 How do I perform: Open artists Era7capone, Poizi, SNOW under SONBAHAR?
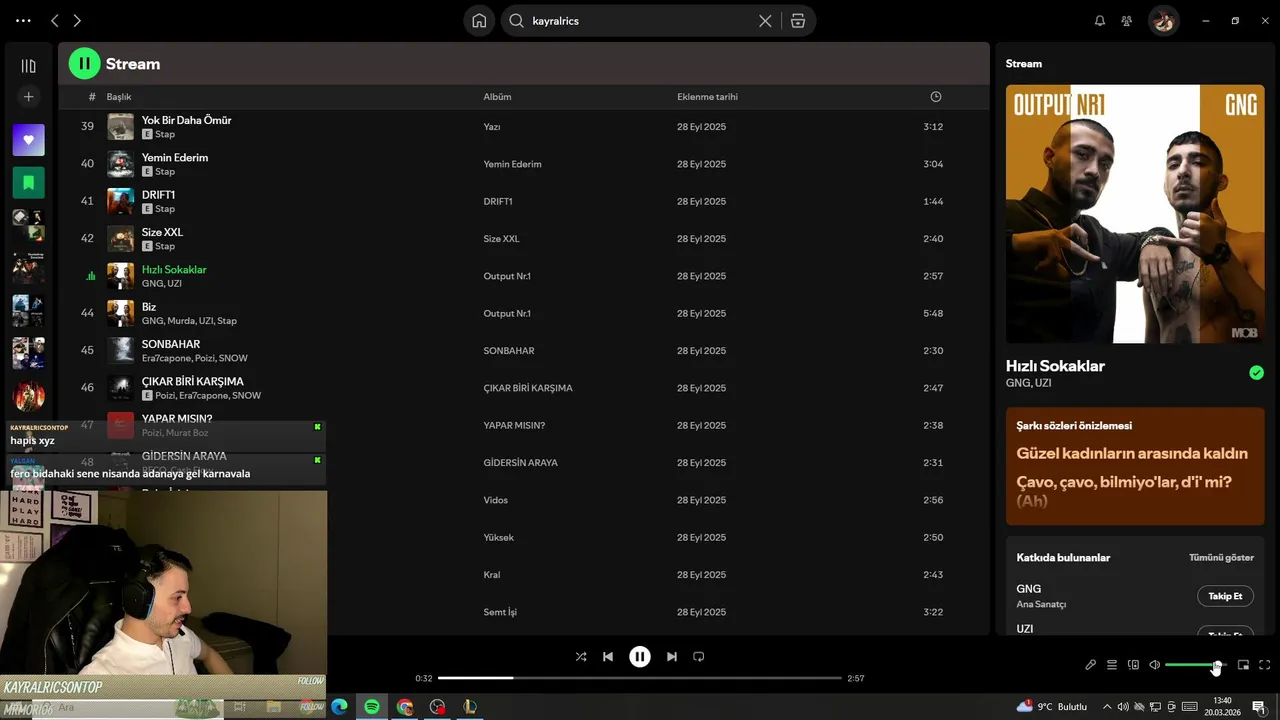pos(194,358)
